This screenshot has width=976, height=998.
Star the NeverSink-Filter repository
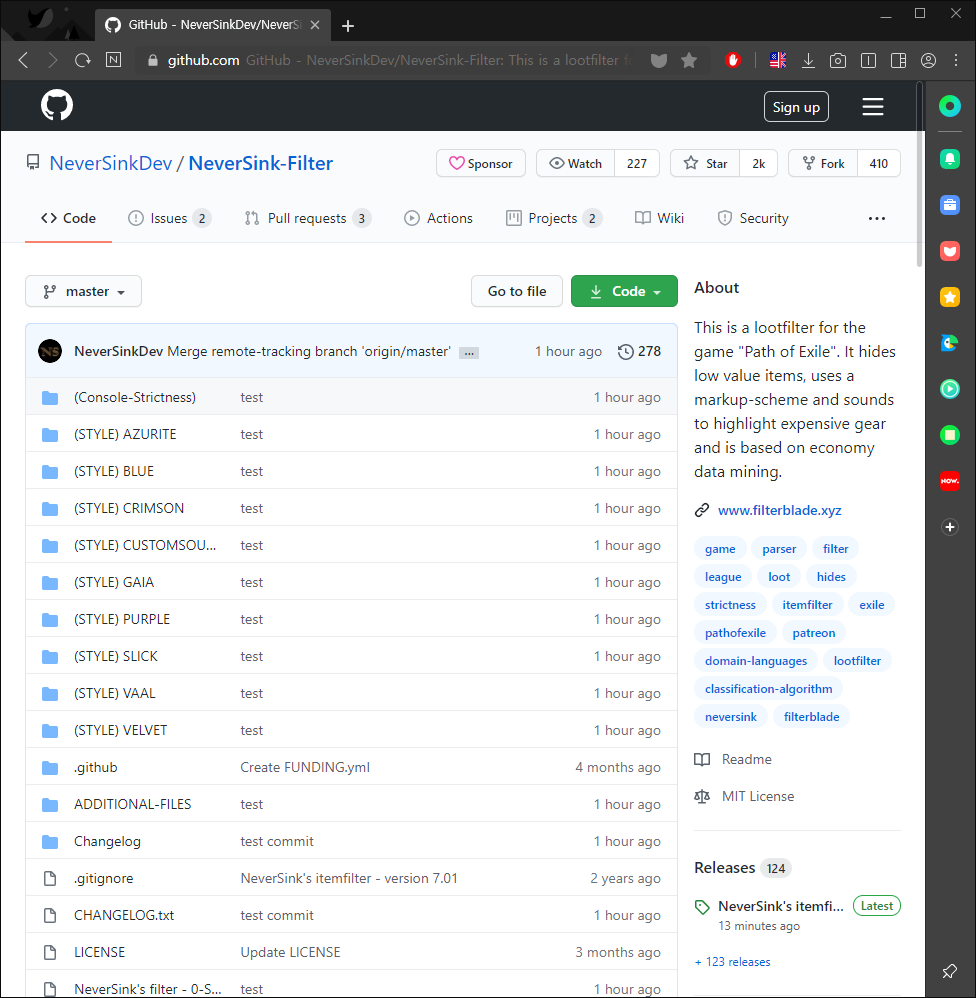705,164
